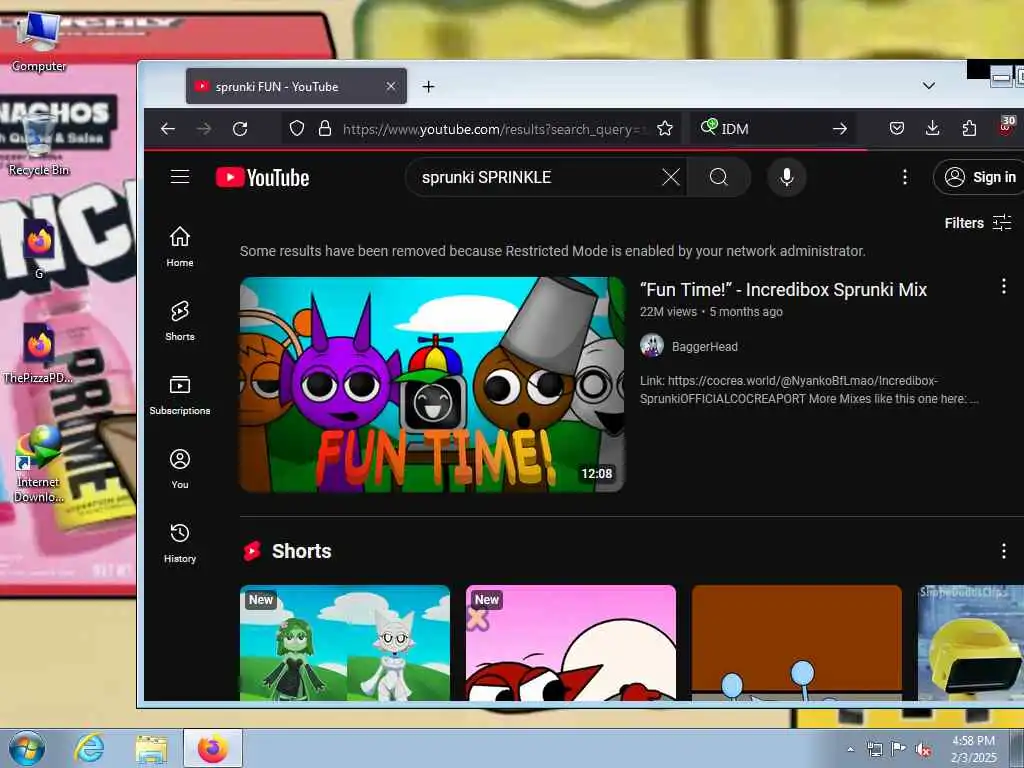Screen dimensions: 1024x768
Task: Open Windows Explorer from taskbar
Action: coord(151,749)
